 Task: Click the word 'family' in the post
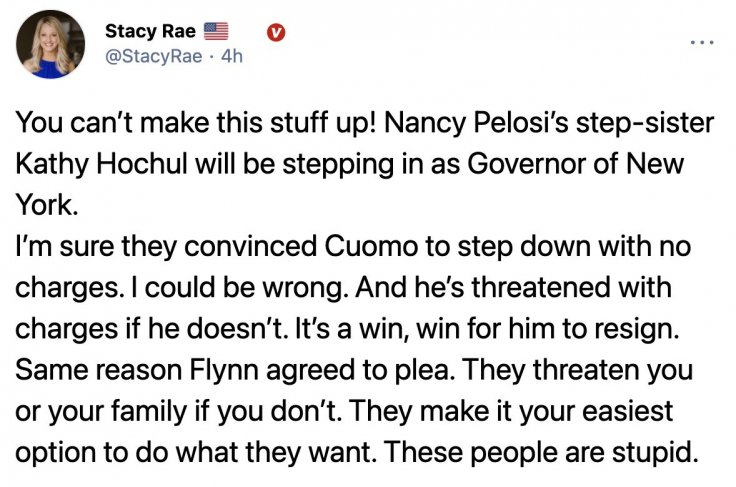[148, 412]
